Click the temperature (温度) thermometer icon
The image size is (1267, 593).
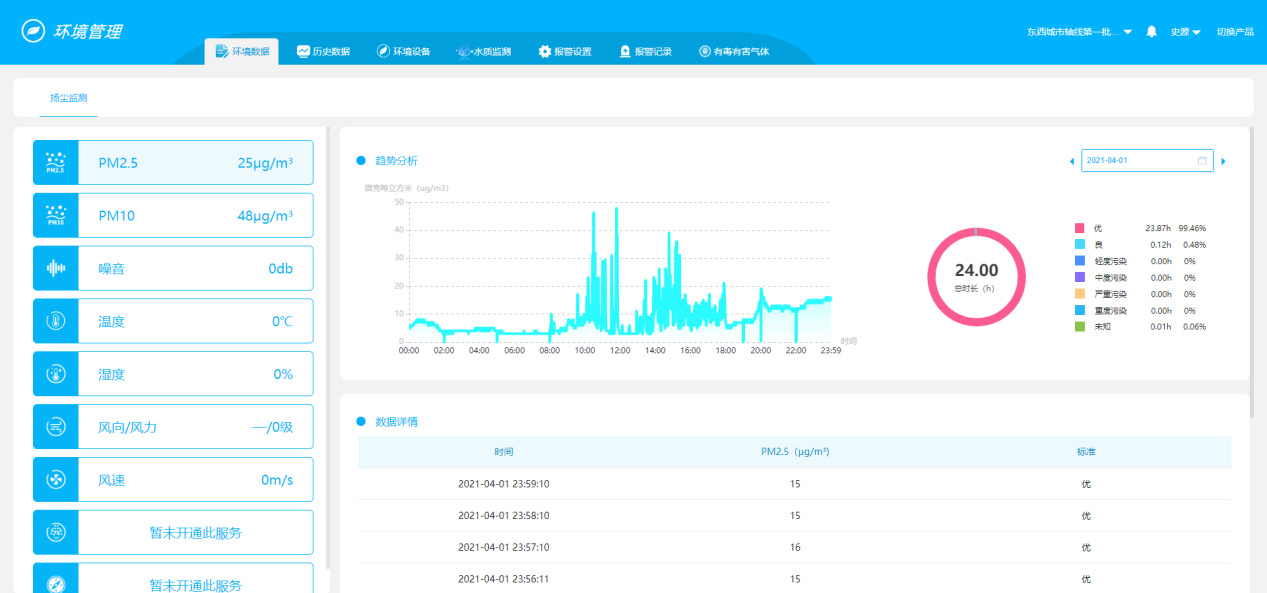(x=56, y=321)
